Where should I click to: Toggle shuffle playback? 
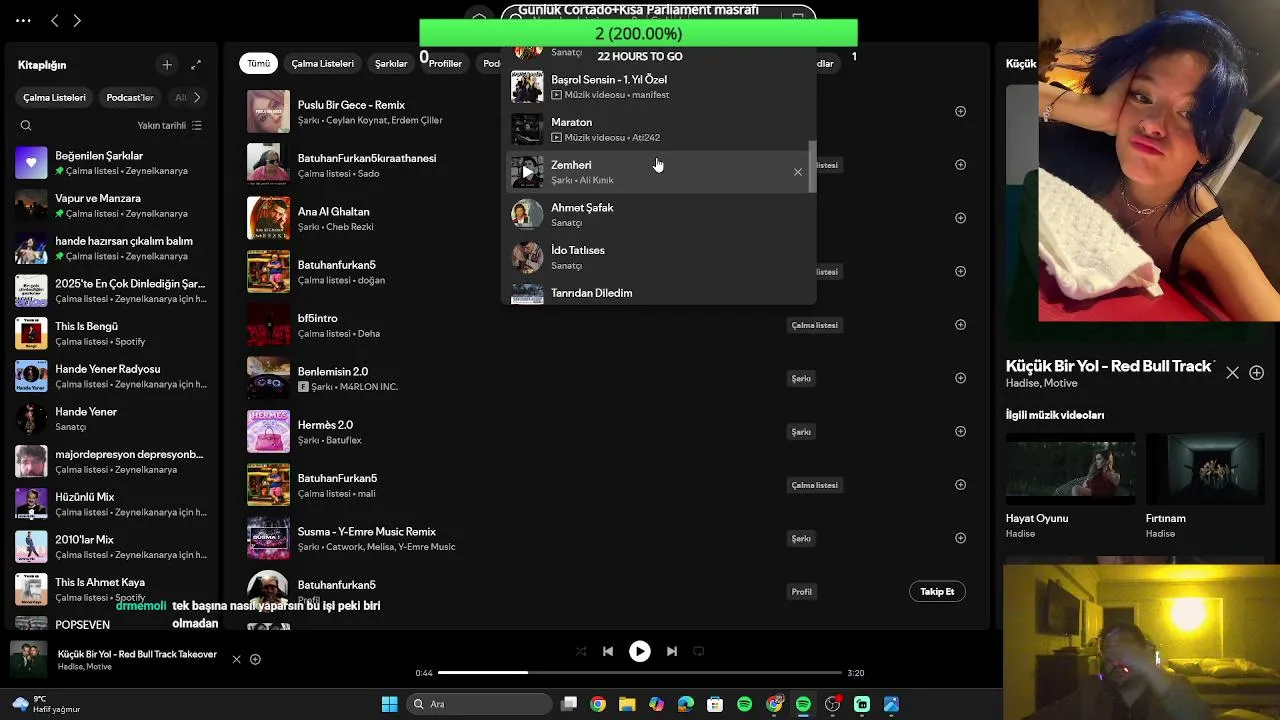pyautogui.click(x=581, y=651)
